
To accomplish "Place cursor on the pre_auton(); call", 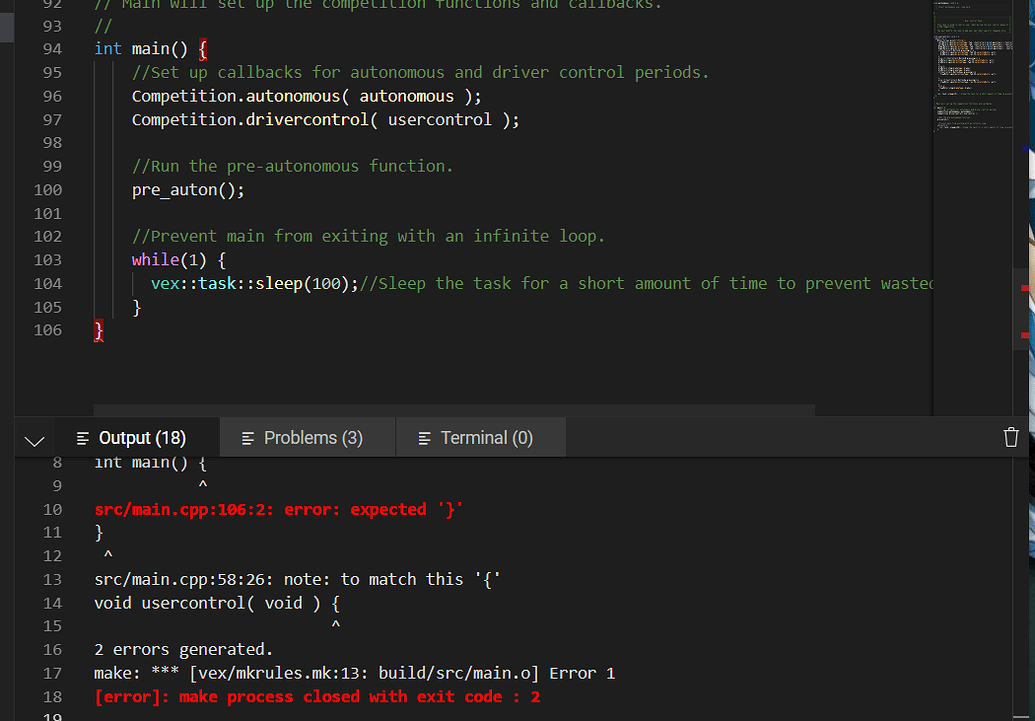I will coord(188,190).
